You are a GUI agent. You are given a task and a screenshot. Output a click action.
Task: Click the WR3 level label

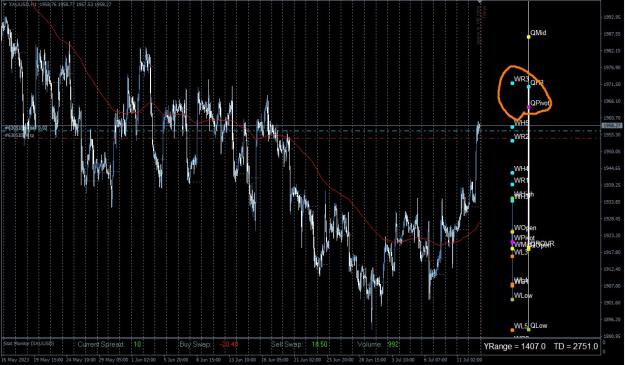point(521,79)
